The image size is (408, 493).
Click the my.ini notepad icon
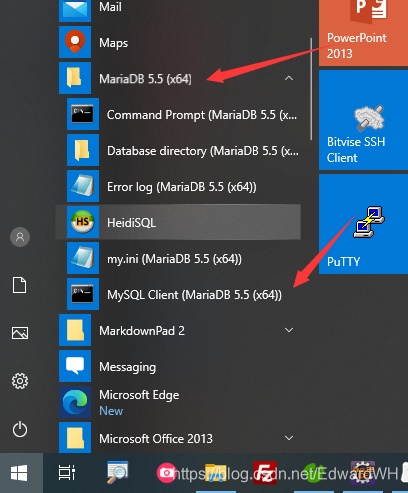click(83, 258)
